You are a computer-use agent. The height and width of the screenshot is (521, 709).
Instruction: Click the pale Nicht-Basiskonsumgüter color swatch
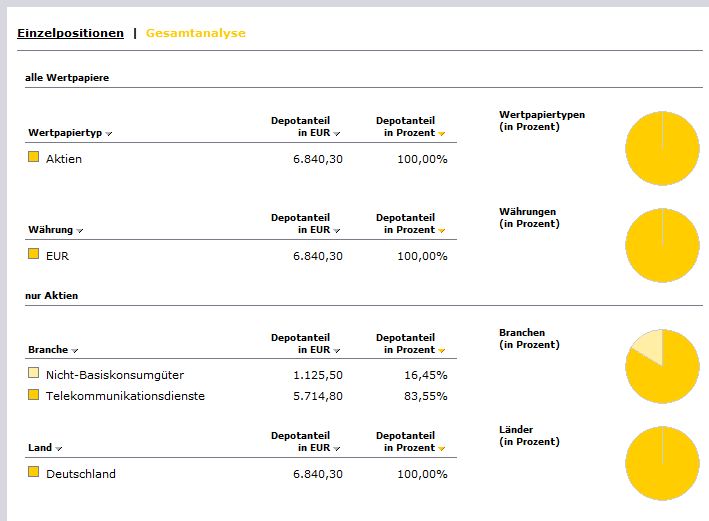point(33,373)
